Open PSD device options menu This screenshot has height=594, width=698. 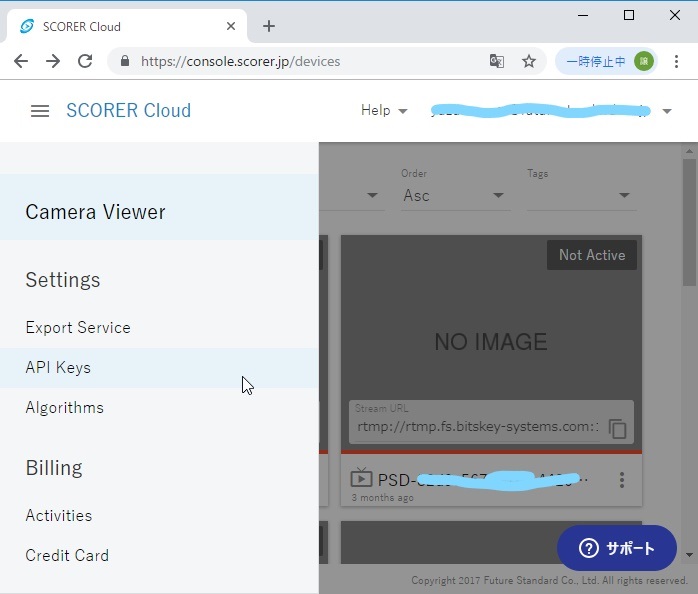622,480
